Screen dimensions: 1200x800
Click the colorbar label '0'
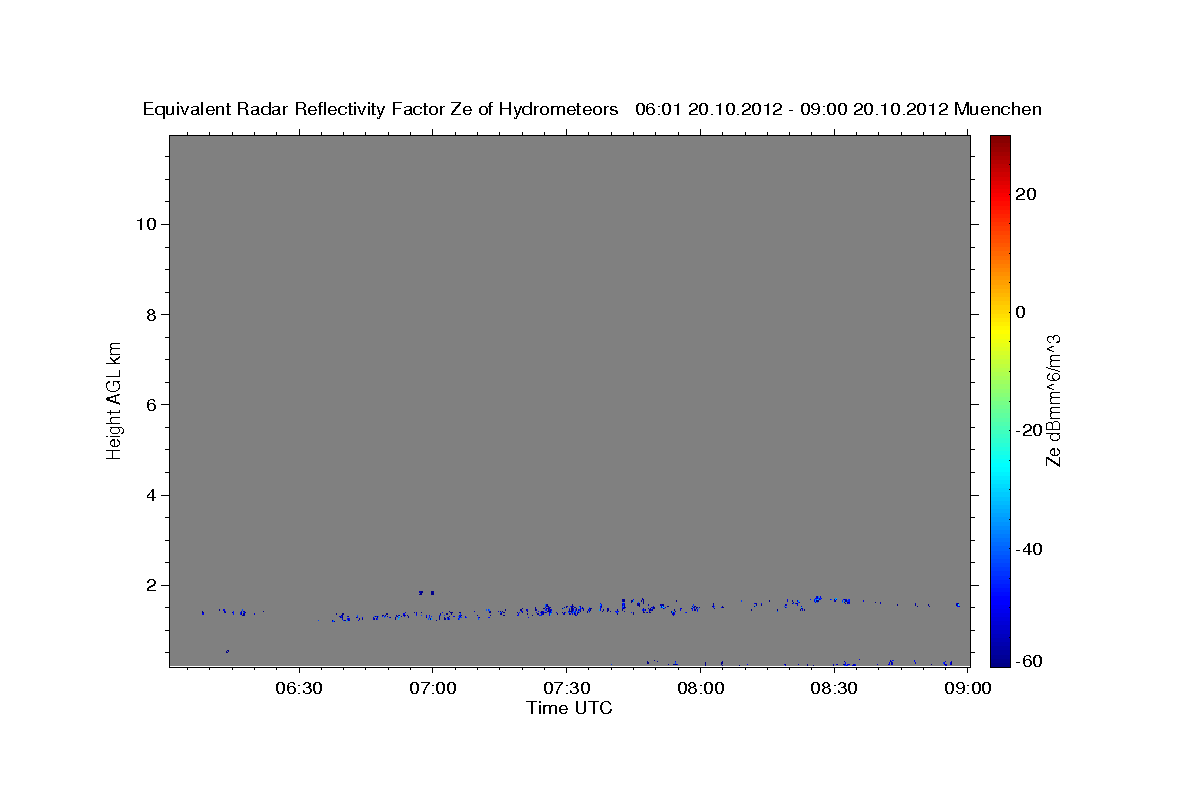pyautogui.click(x=1020, y=312)
